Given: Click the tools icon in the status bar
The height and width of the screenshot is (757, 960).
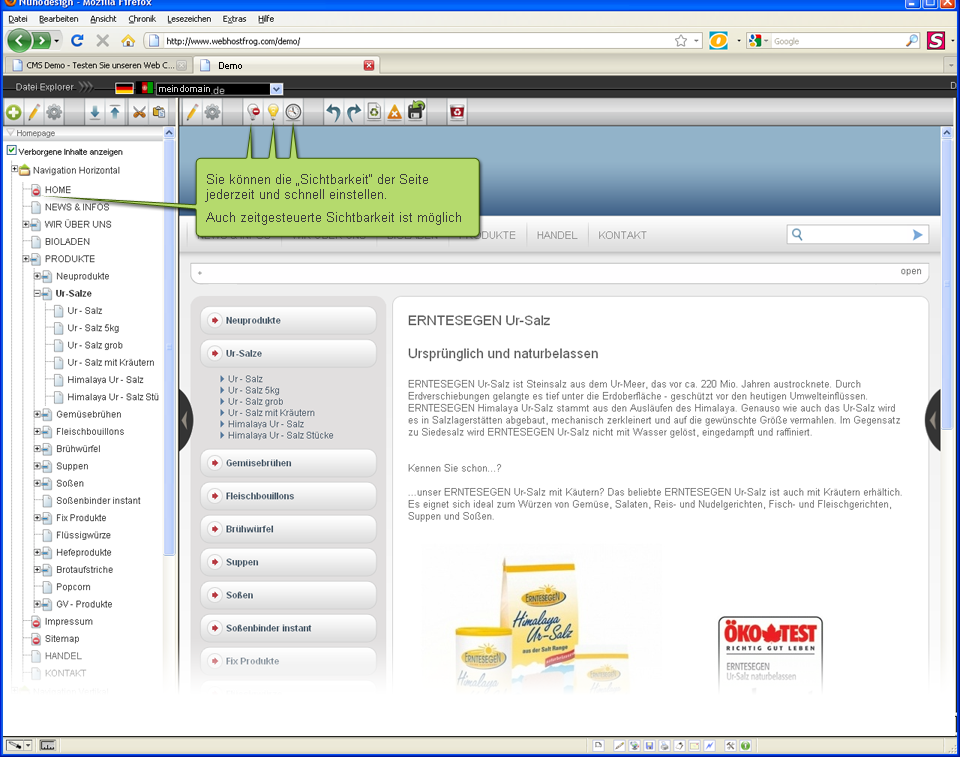Looking at the screenshot, I should tap(730, 745).
